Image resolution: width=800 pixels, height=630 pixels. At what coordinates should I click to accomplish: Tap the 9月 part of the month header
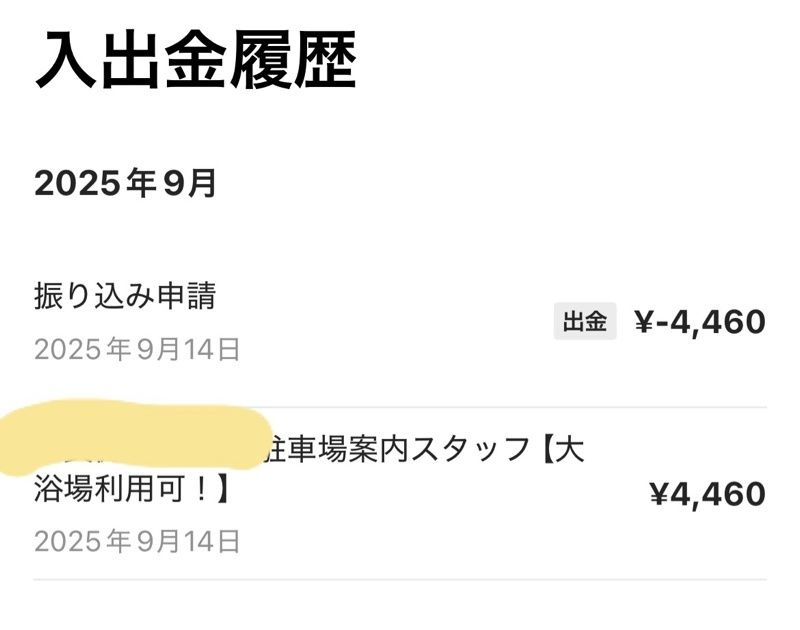coord(195,184)
